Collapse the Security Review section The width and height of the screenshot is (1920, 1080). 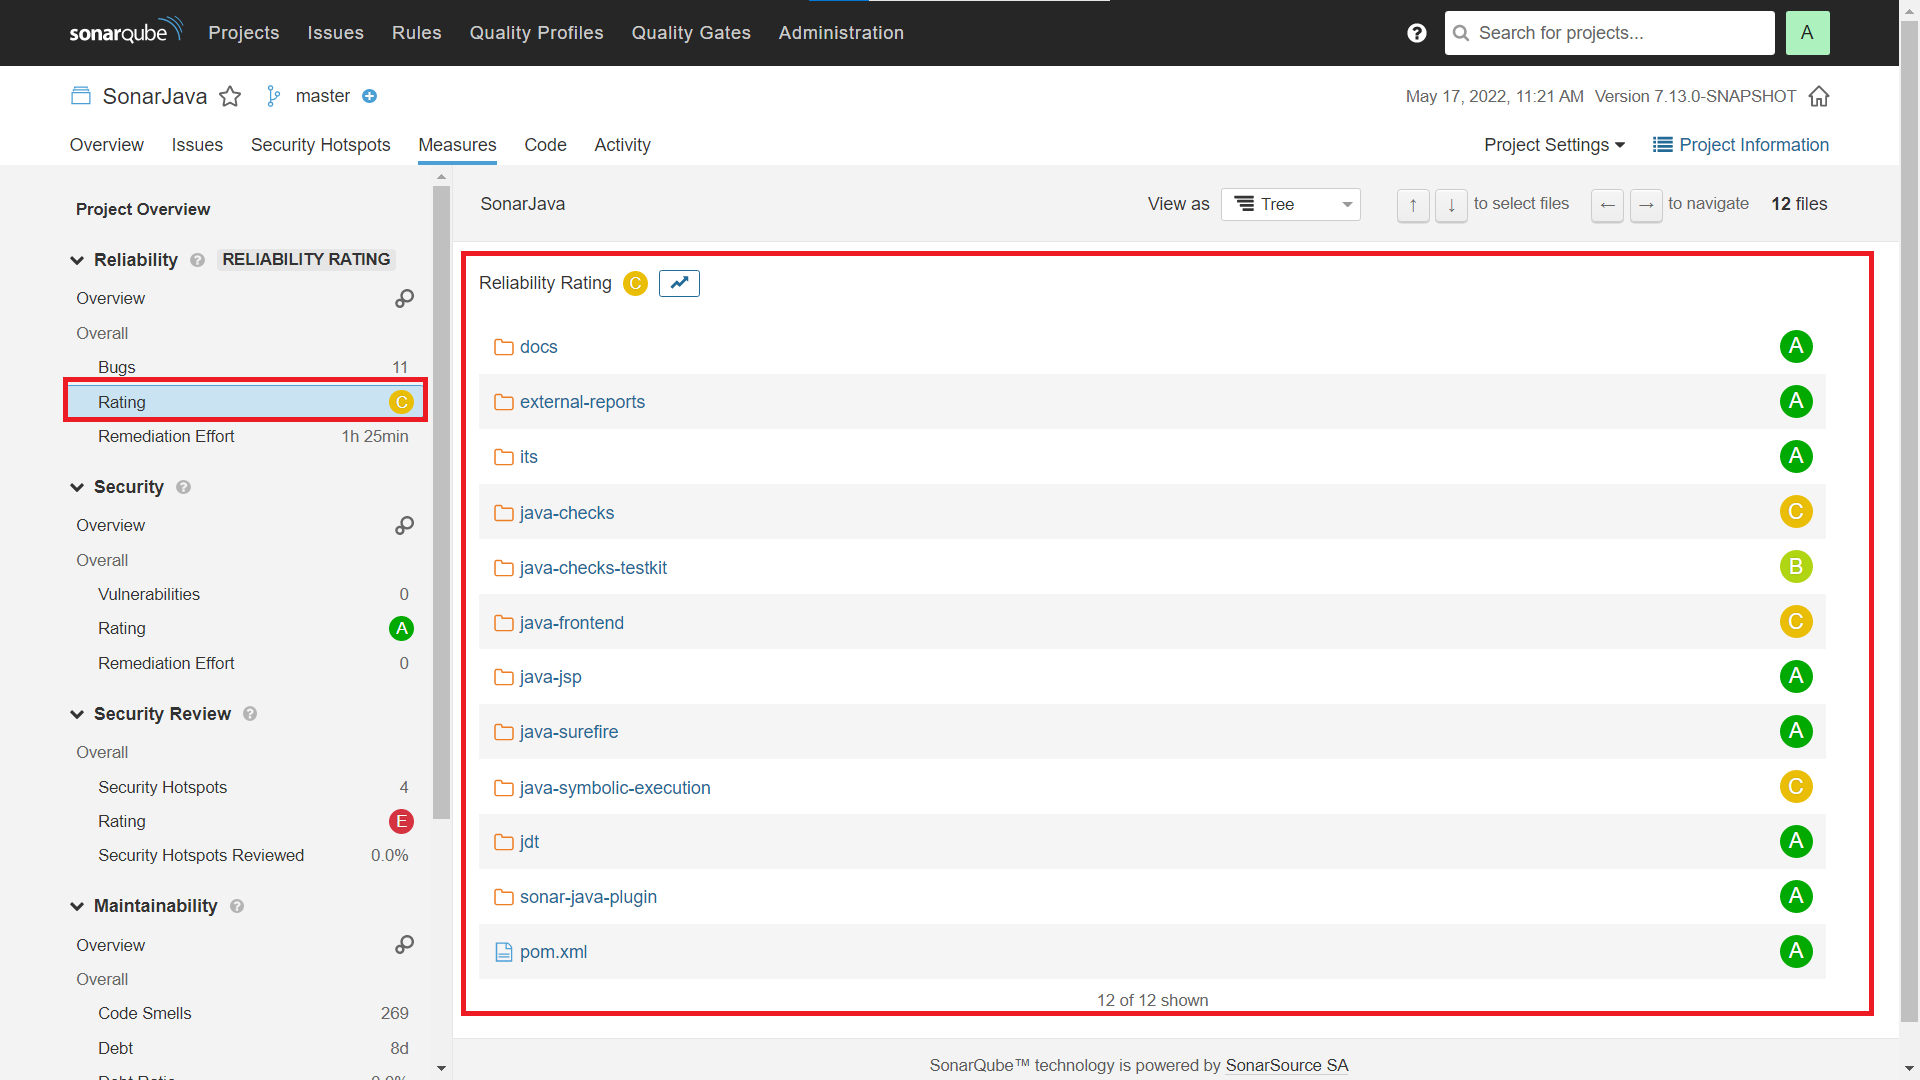point(77,714)
